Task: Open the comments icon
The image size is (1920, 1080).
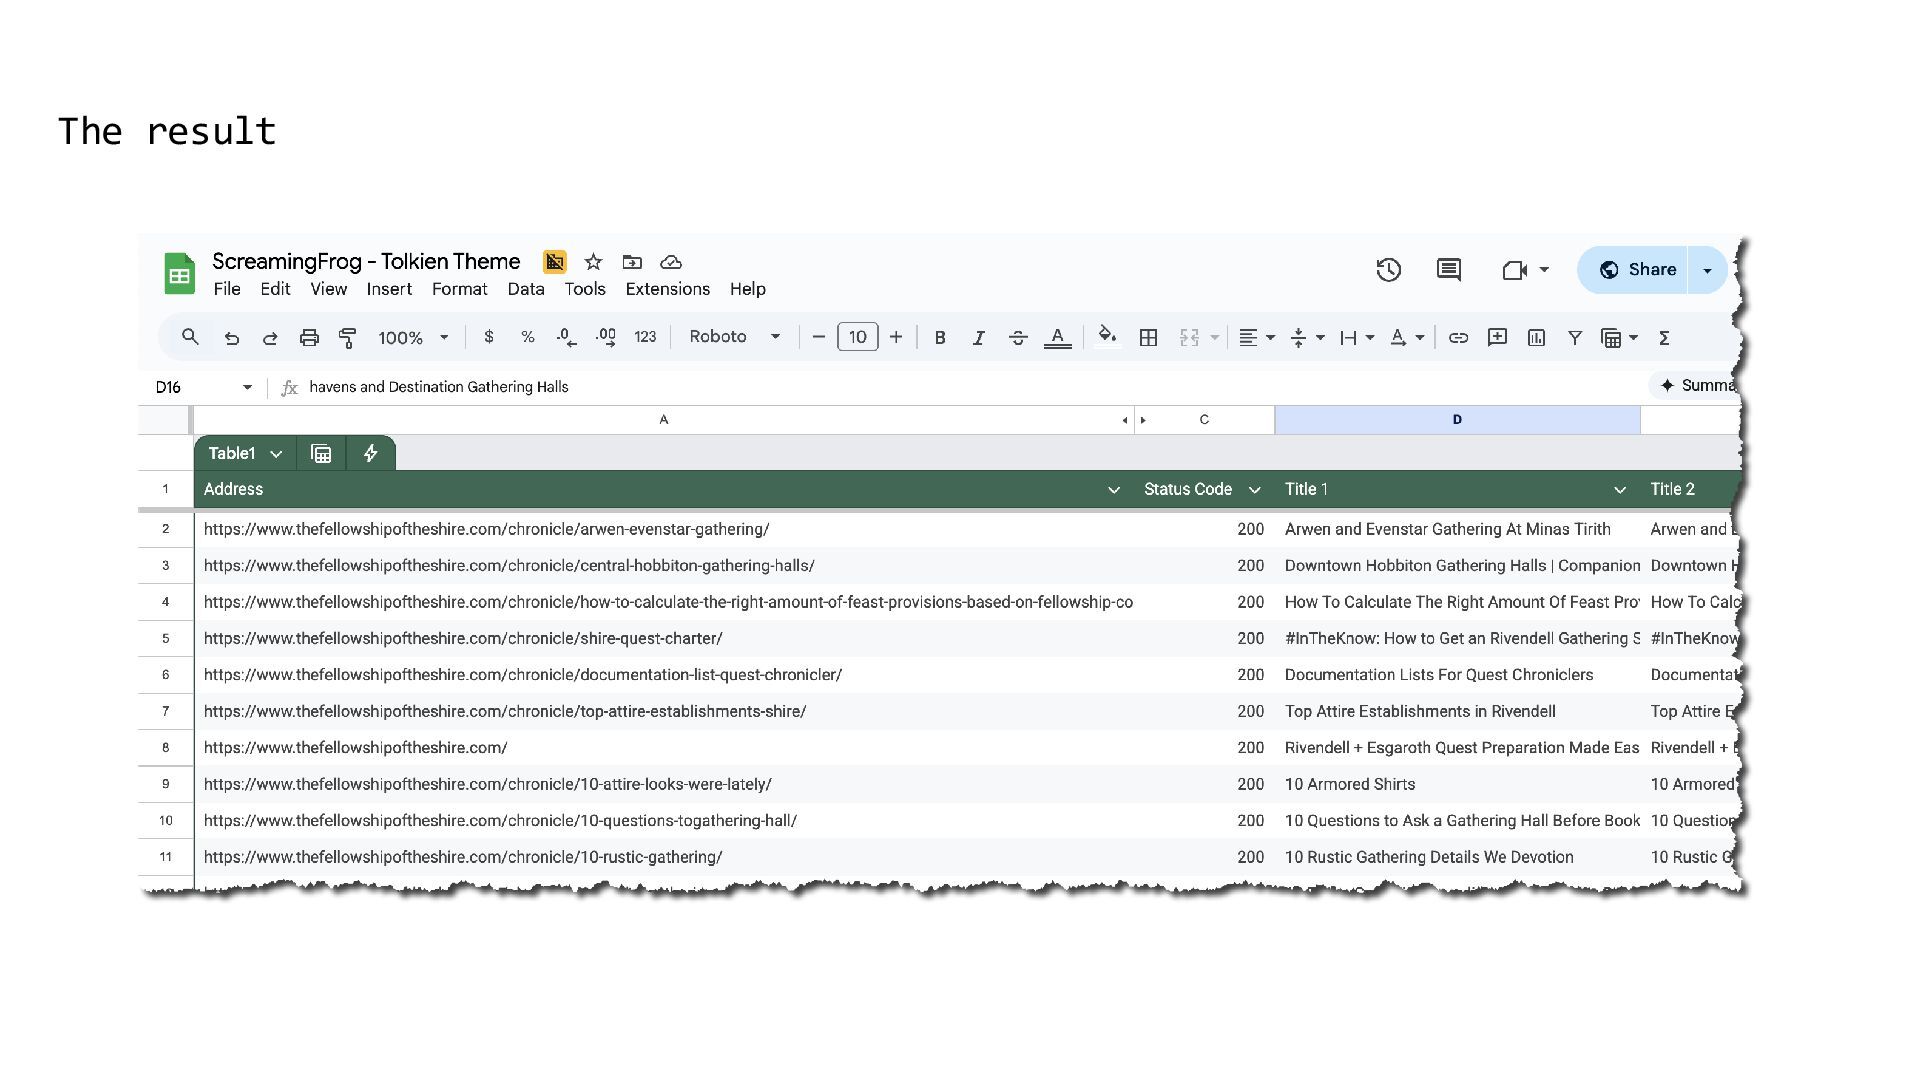Action: [x=1448, y=270]
